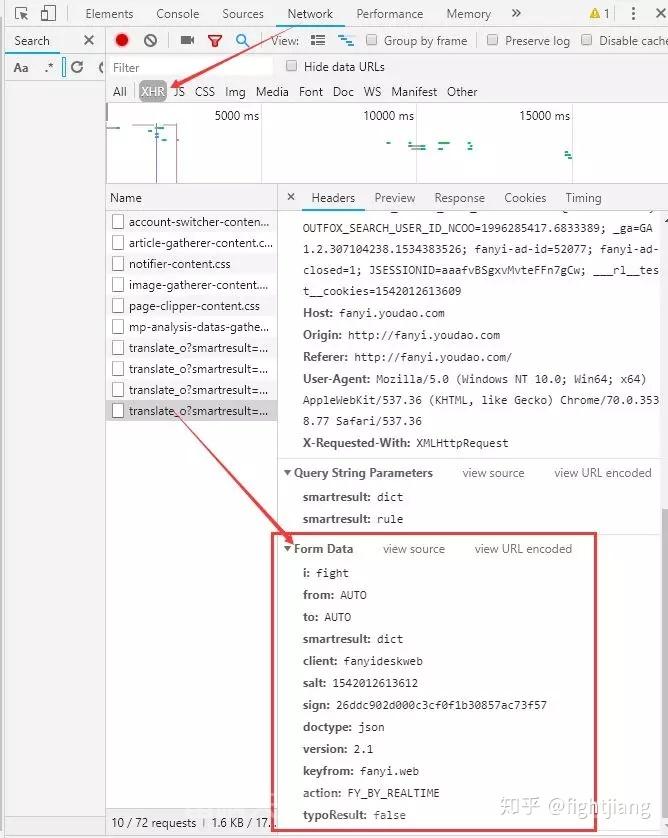Viewport: 668px width, 838px height.
Task: Filter requests by Img type
Action: pyautogui.click(x=235, y=92)
